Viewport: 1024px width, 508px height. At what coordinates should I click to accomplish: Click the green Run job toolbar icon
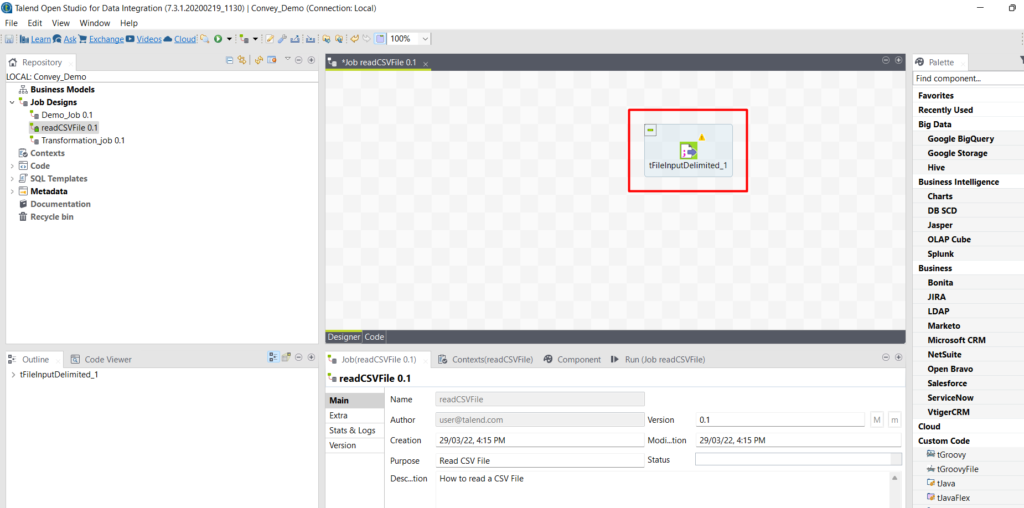(218, 39)
